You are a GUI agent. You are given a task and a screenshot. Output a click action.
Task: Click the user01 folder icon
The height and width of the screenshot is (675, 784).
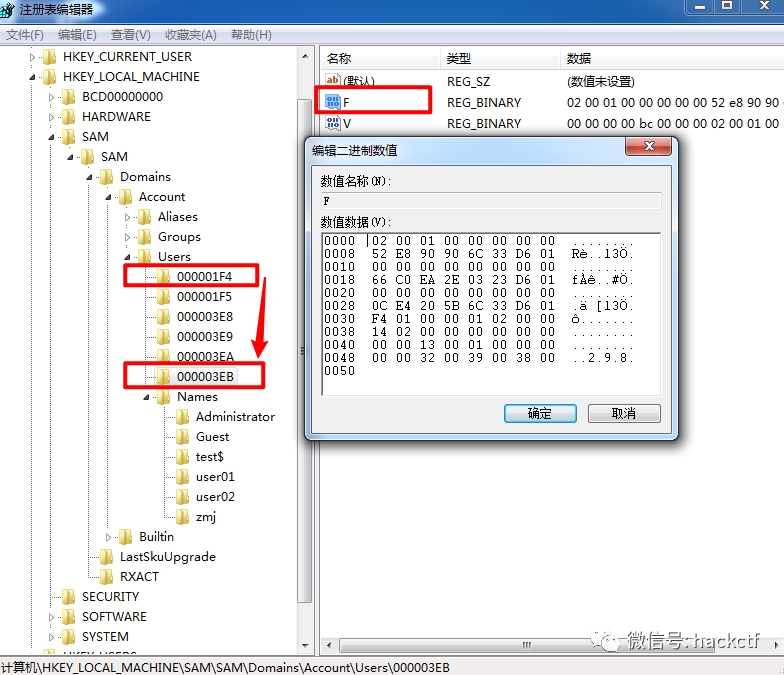182,477
